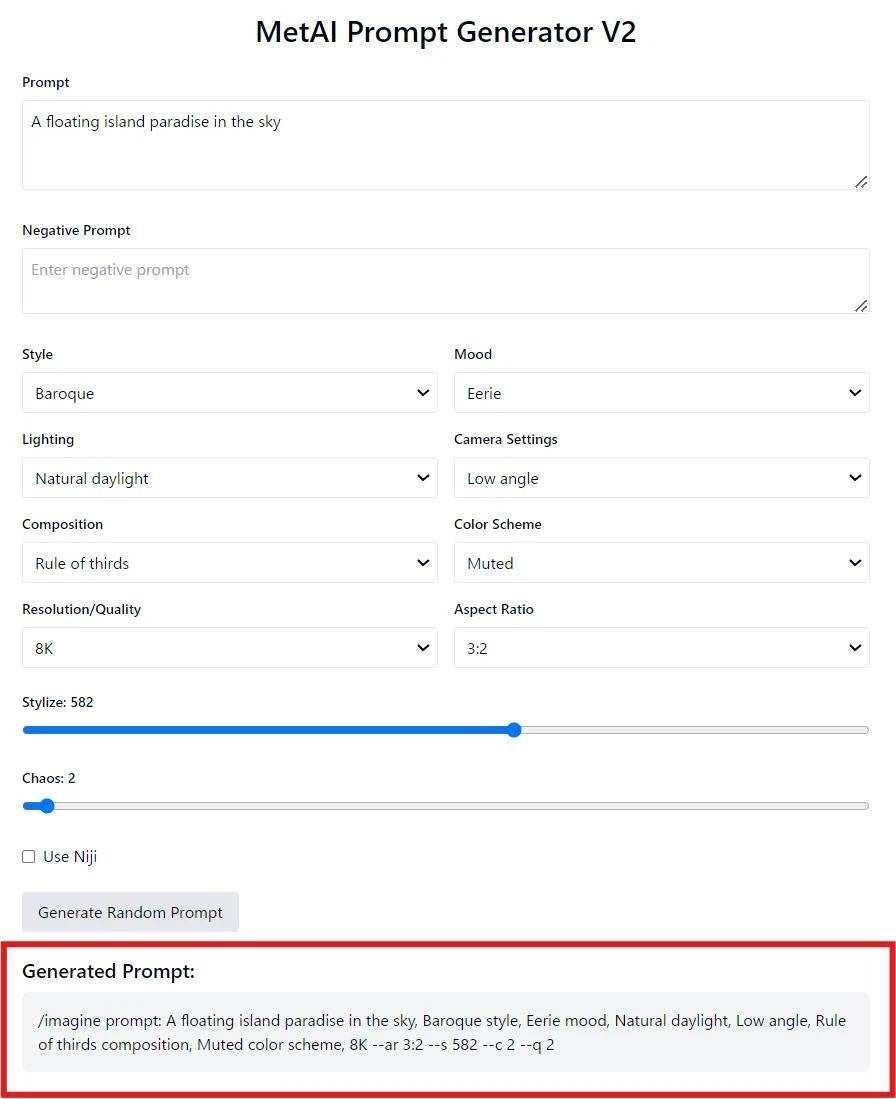Click the Negative Prompt text field
896x1099 pixels.
point(445,281)
